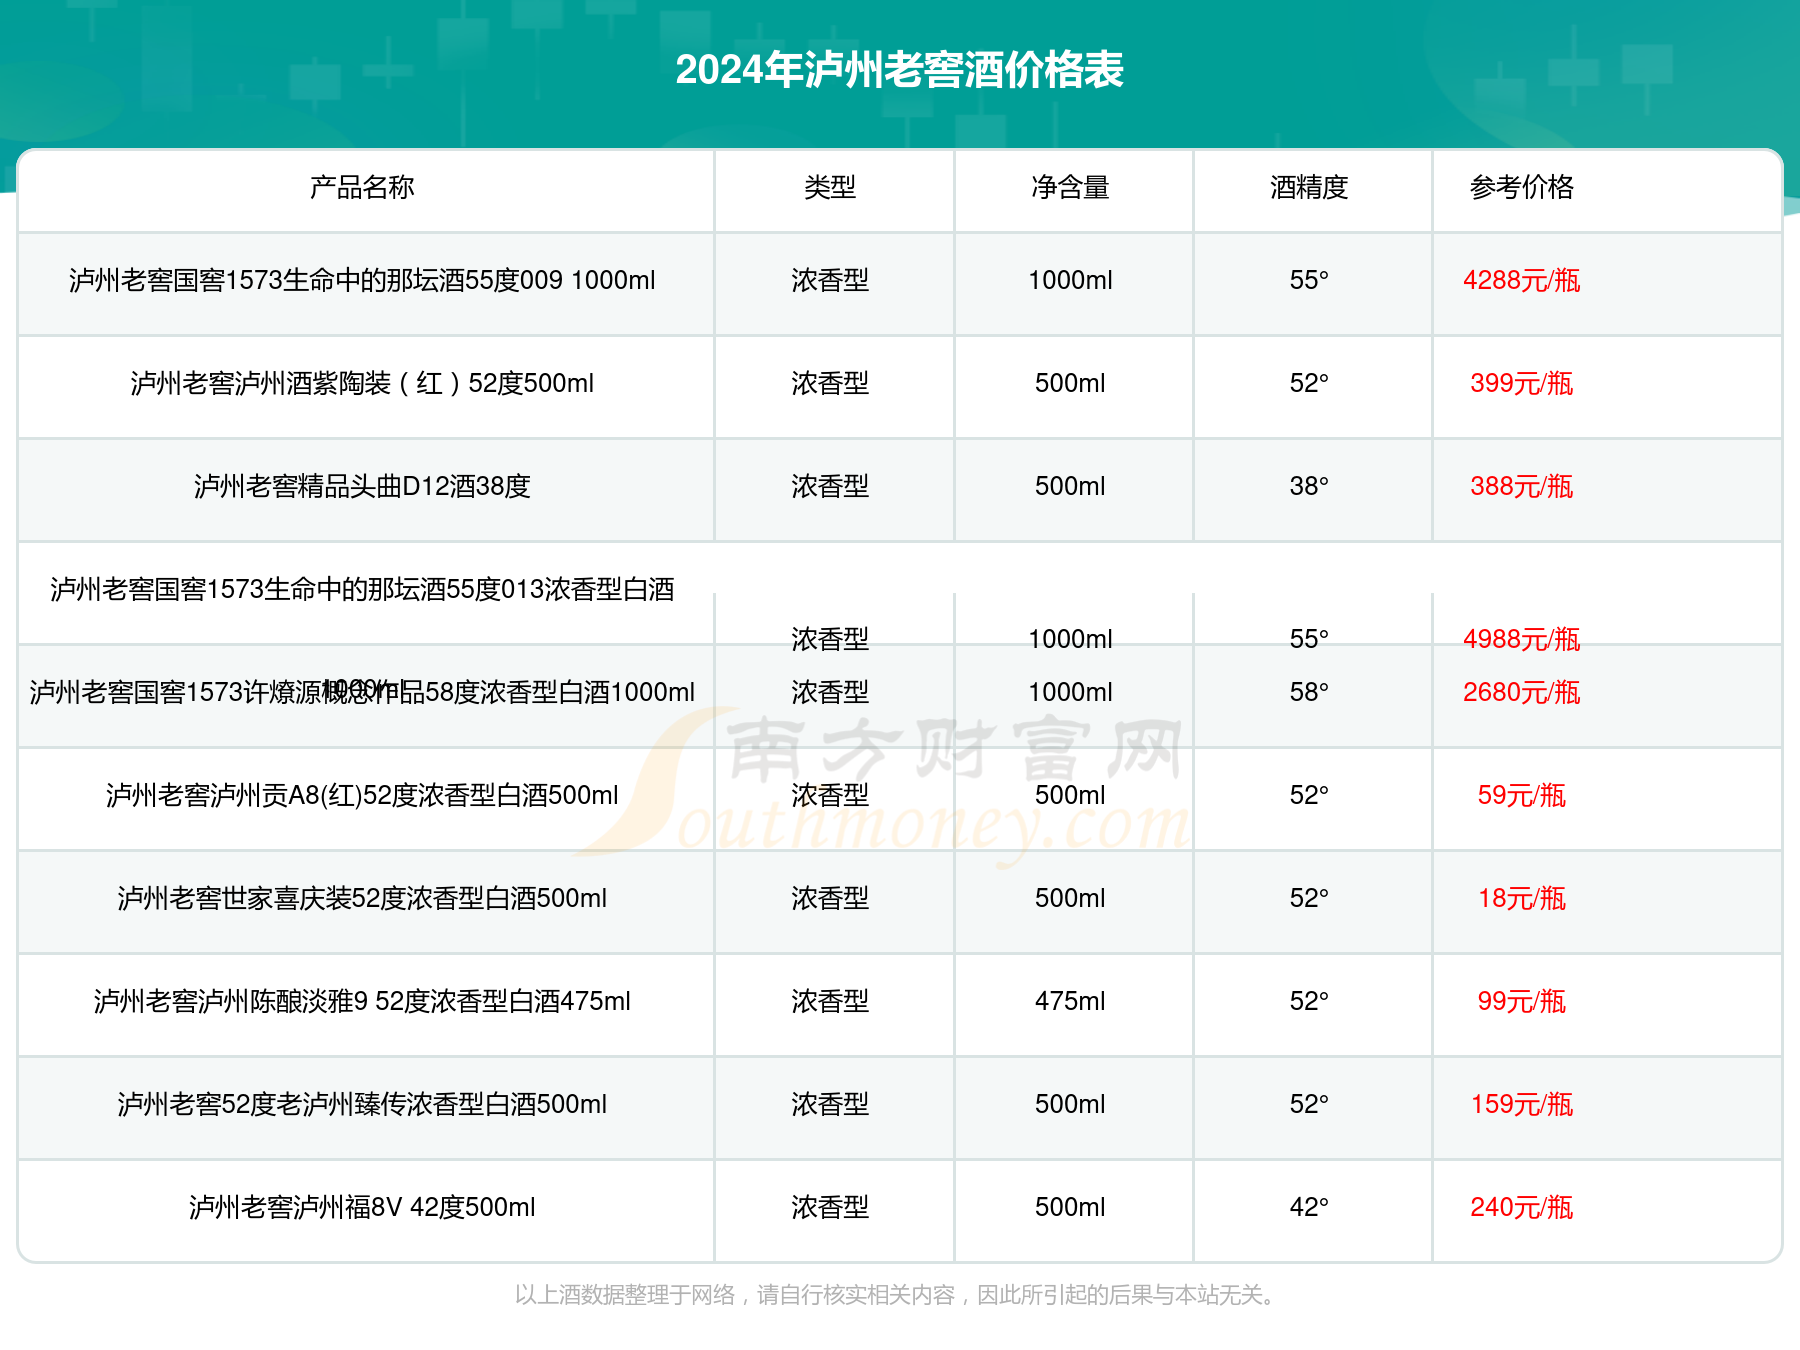The height and width of the screenshot is (1350, 1800).
Task: Click the price 240元/瓶
Action: coord(1522,1207)
